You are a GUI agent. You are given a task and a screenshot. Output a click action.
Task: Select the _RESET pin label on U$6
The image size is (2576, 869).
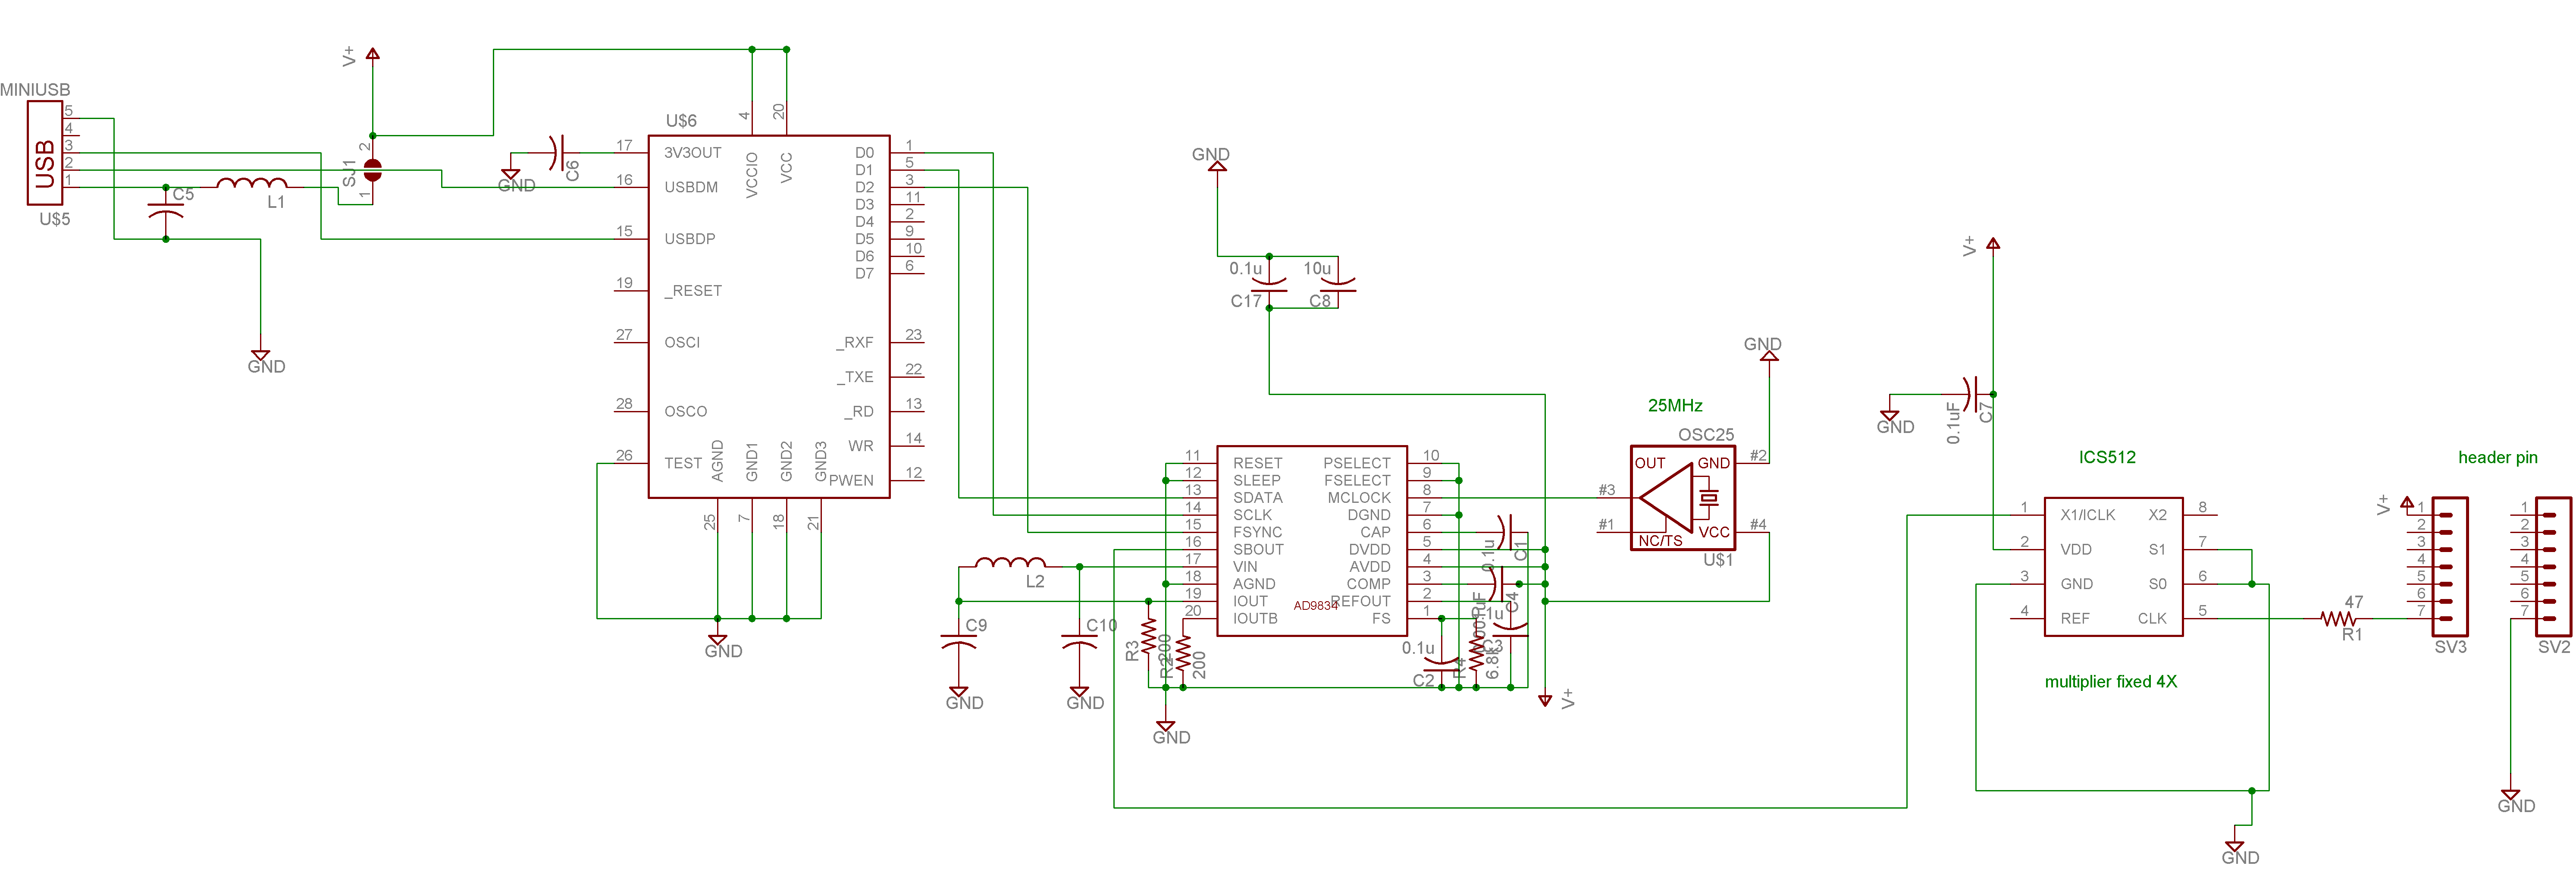693,291
